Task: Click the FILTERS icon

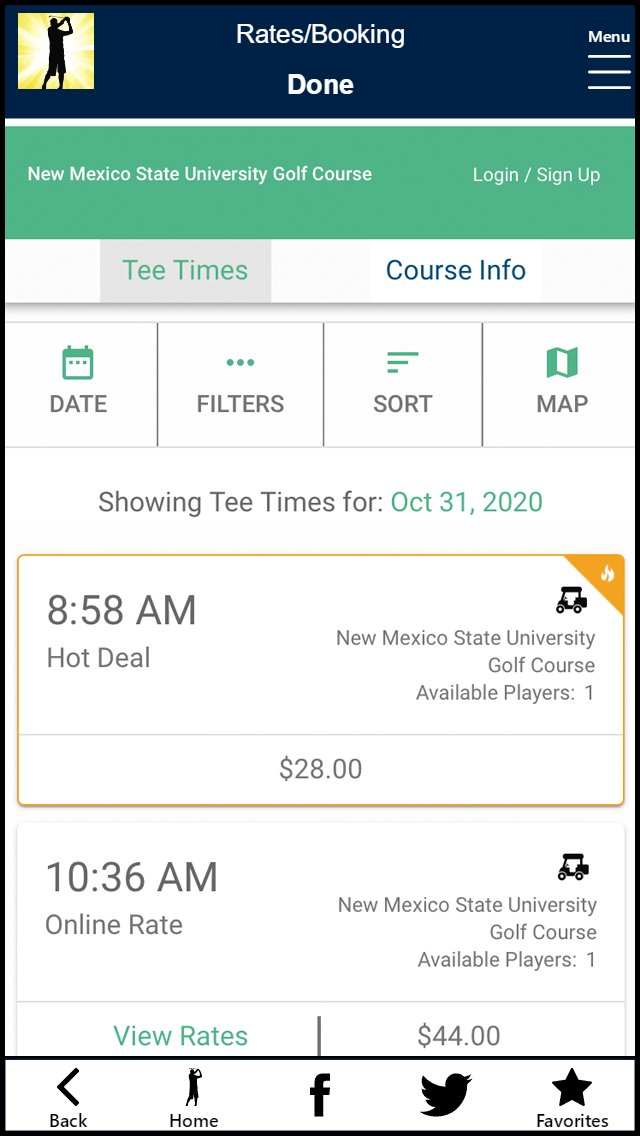Action: pos(240,362)
